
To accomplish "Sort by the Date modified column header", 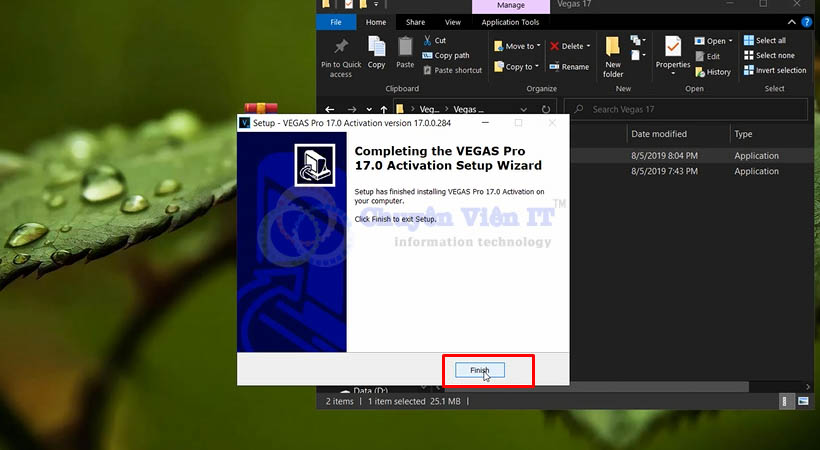I will pyautogui.click(x=658, y=134).
